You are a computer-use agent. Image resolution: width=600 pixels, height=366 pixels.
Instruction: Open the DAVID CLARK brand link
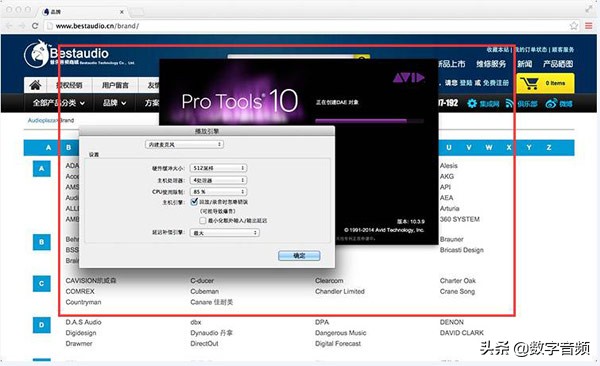(461, 333)
